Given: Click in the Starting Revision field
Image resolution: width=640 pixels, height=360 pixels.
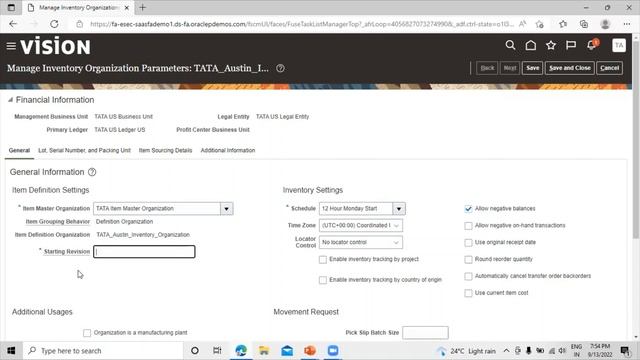Looking at the screenshot, I should click(x=144, y=252).
